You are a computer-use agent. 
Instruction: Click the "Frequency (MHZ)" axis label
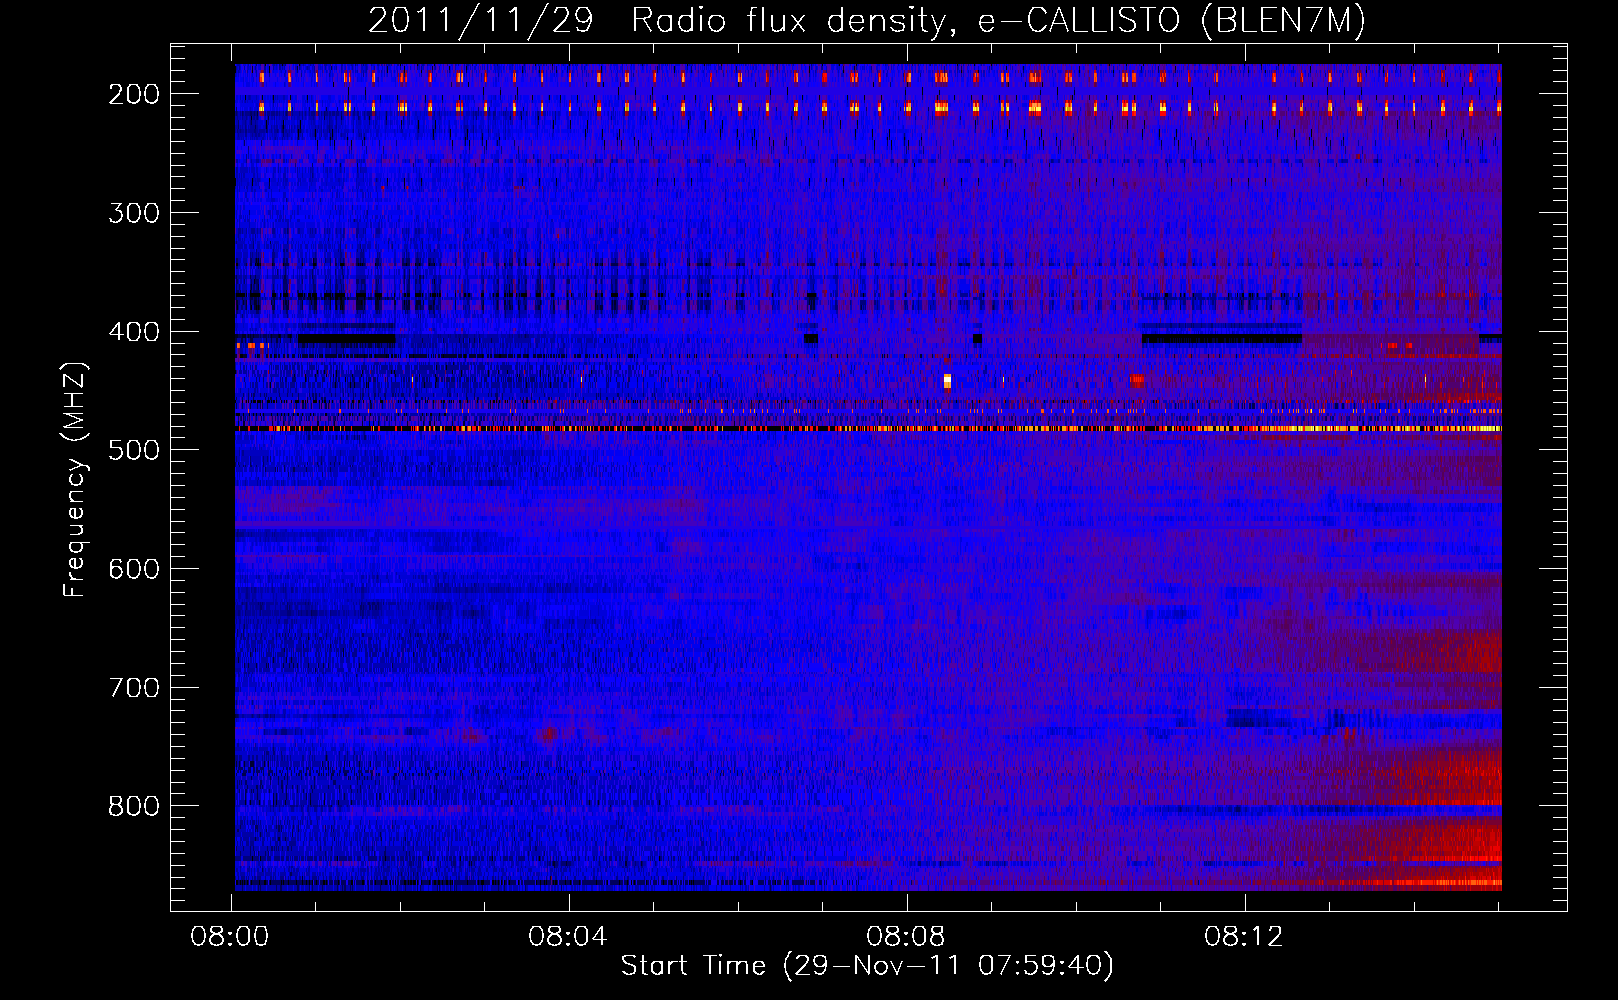(x=76, y=479)
